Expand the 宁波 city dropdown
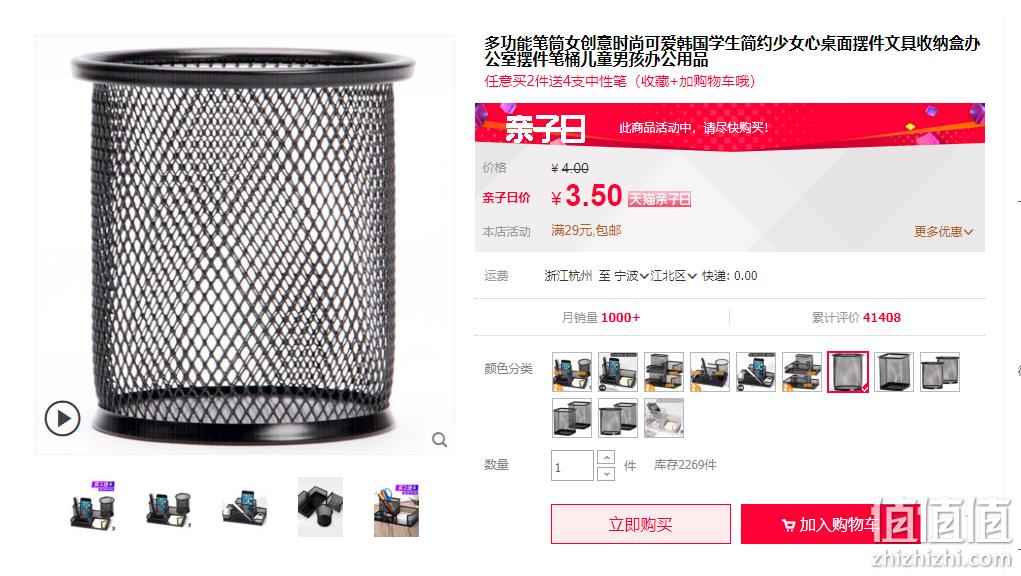1021x576 pixels. (631, 276)
